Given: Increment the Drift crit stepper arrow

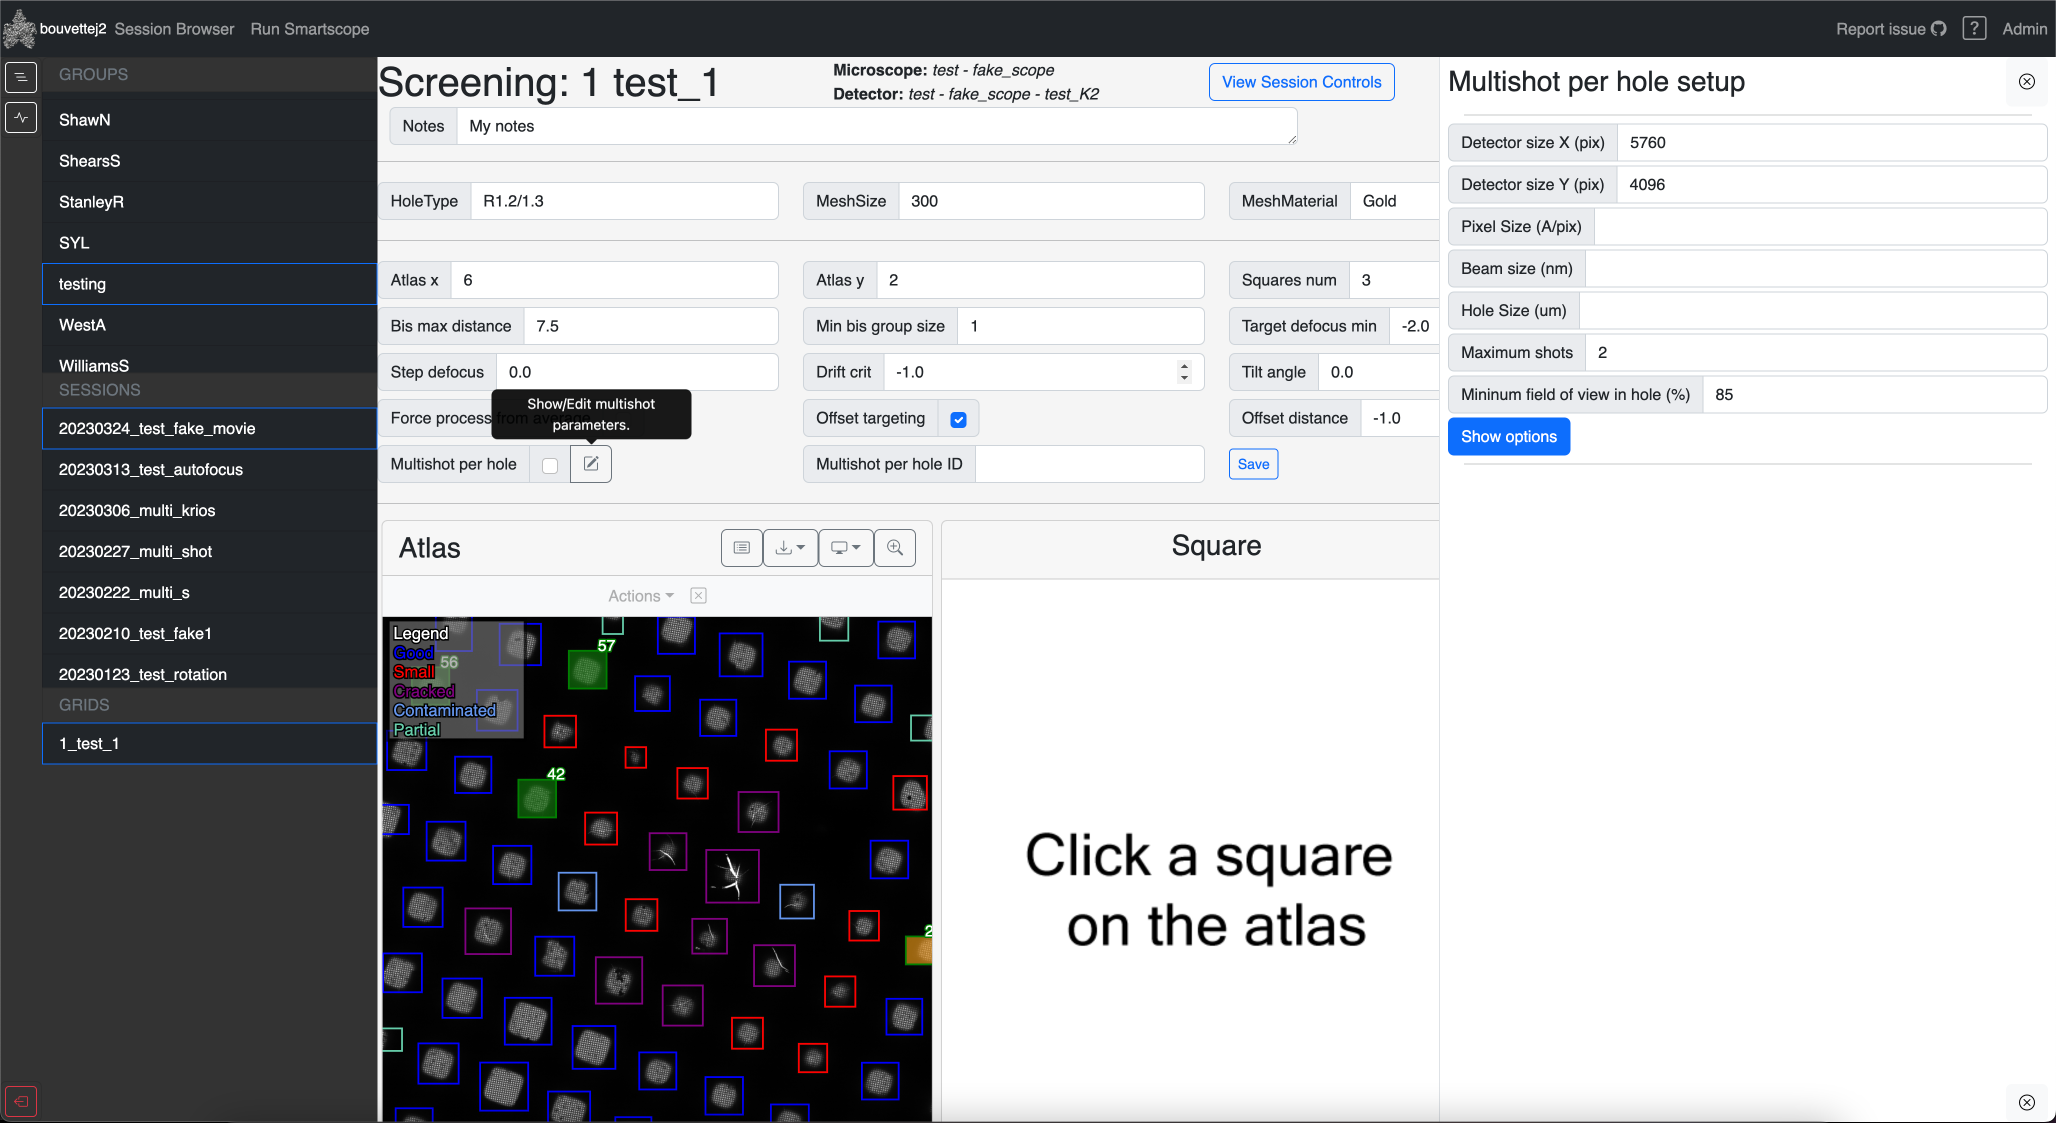Looking at the screenshot, I should click(x=1184, y=366).
